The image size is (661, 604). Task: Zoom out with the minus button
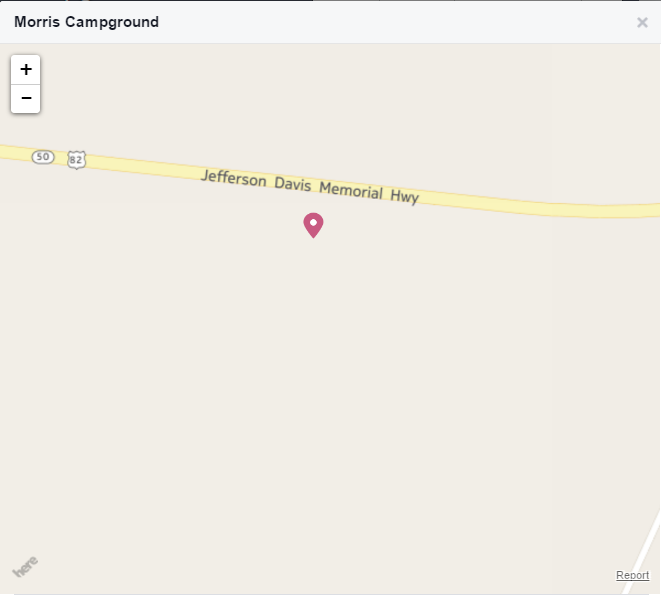pos(26,99)
